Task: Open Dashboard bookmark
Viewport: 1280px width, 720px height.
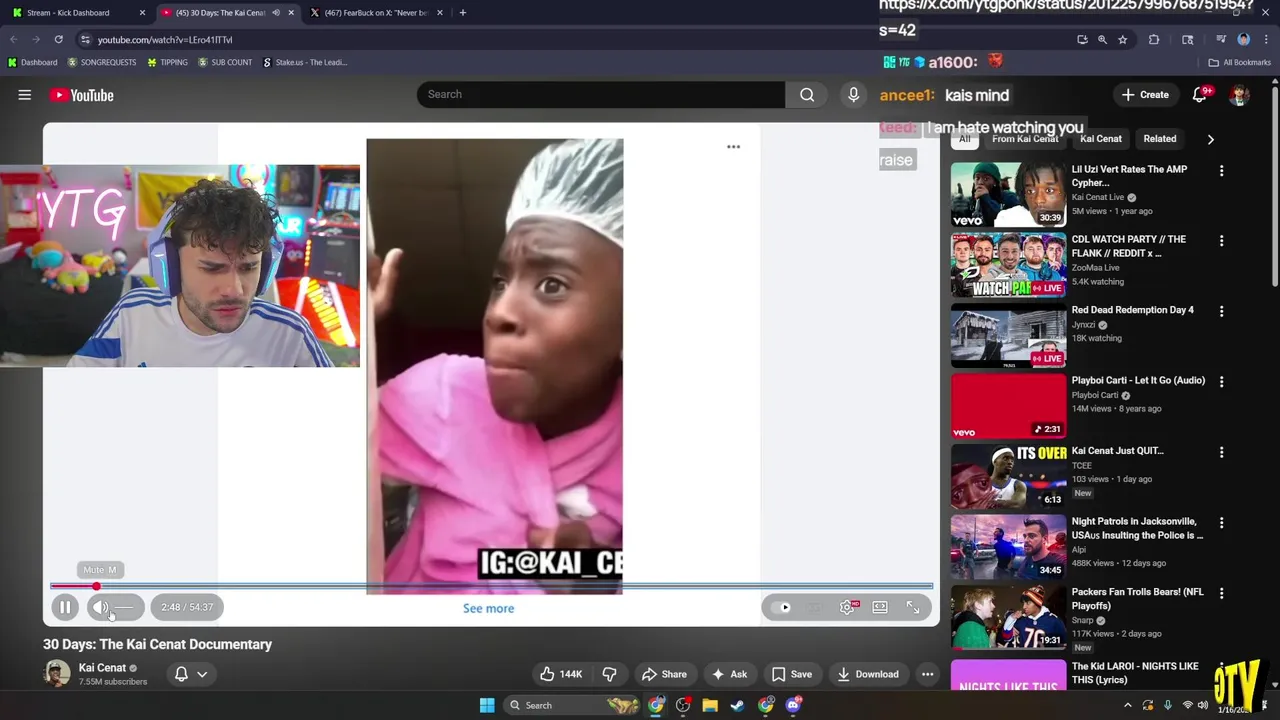Action: (32, 62)
